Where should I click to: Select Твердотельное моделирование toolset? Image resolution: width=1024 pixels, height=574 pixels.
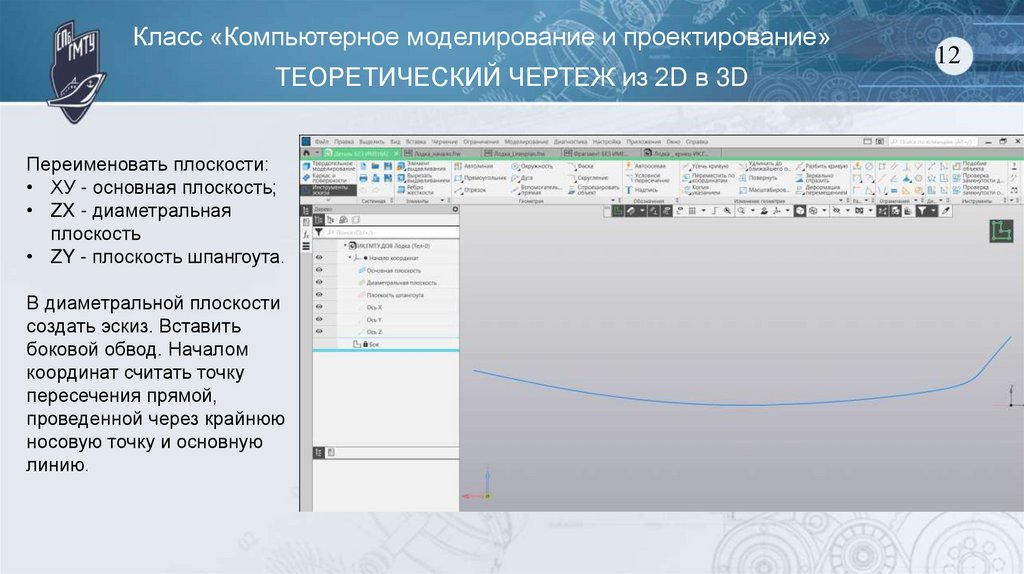point(328,166)
